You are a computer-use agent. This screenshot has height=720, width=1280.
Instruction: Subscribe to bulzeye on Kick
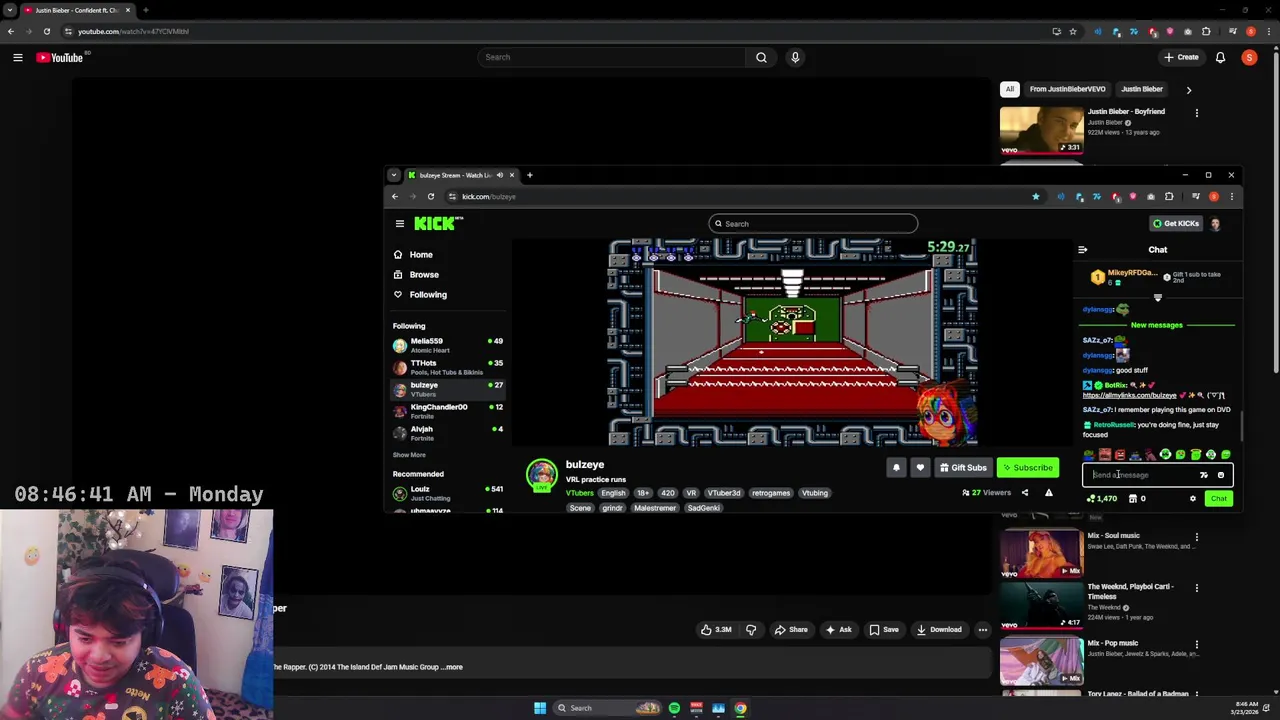[x=1027, y=468]
